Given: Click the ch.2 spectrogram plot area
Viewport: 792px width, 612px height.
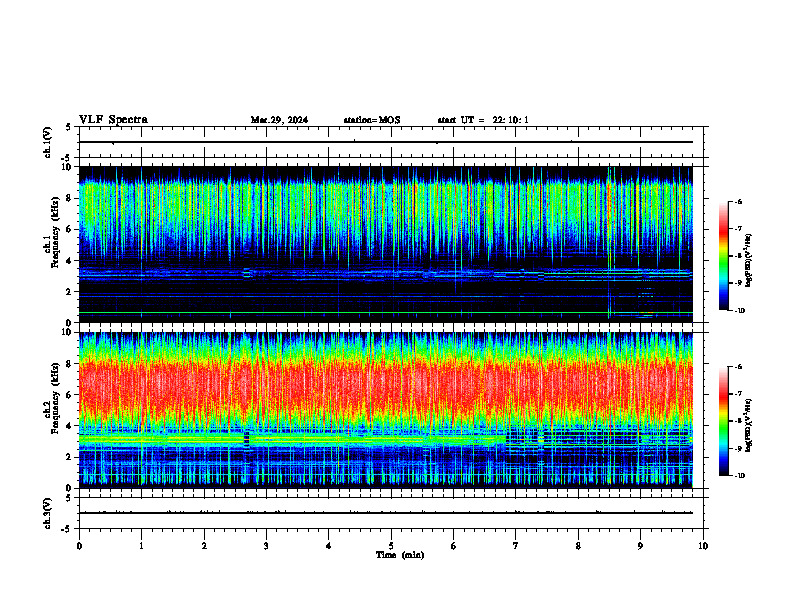Looking at the screenshot, I should click(385, 410).
